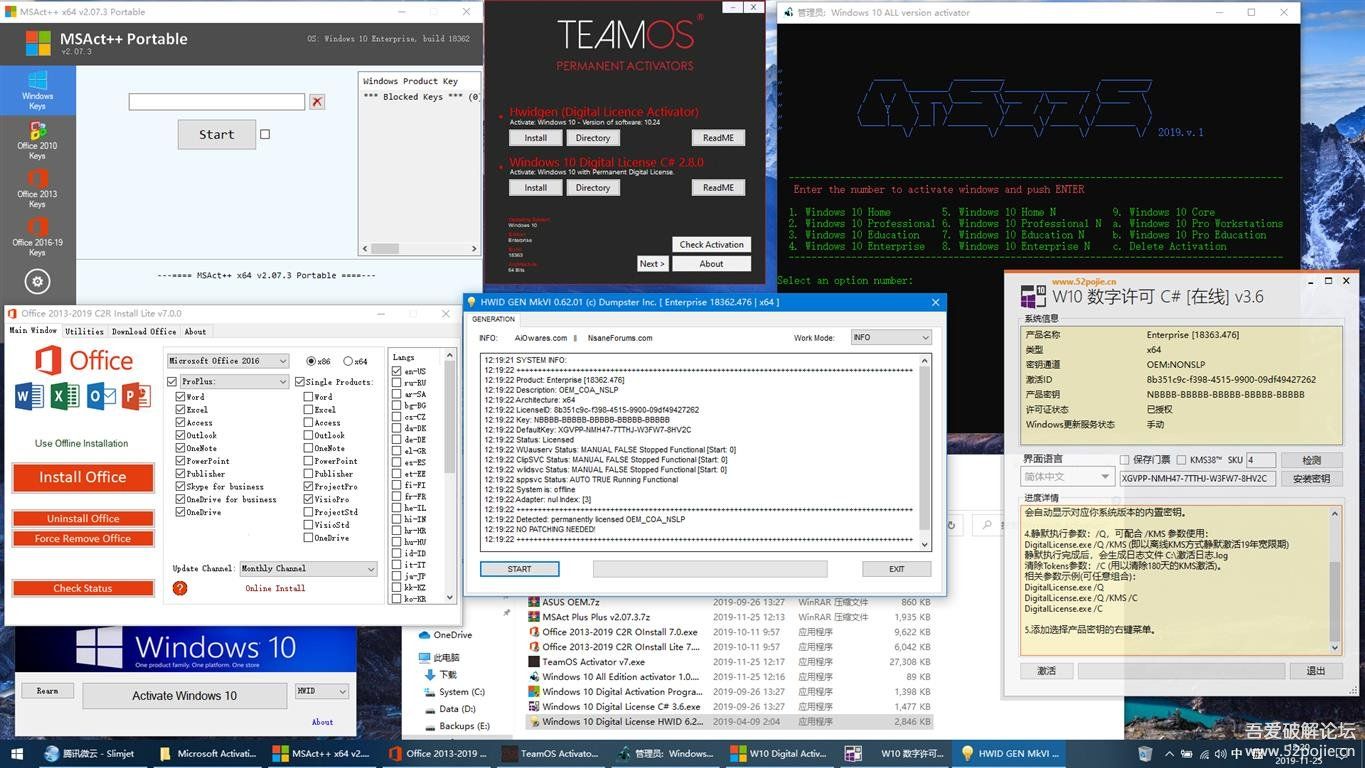Select x86 architecture radio button
Image resolution: width=1365 pixels, height=768 pixels.
click(310, 361)
